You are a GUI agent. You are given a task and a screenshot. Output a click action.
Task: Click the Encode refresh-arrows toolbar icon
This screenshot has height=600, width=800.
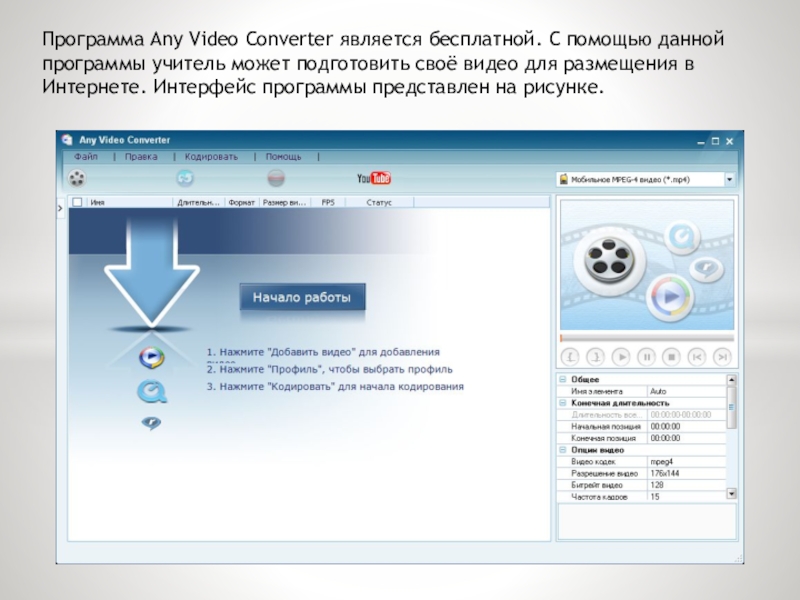click(185, 178)
